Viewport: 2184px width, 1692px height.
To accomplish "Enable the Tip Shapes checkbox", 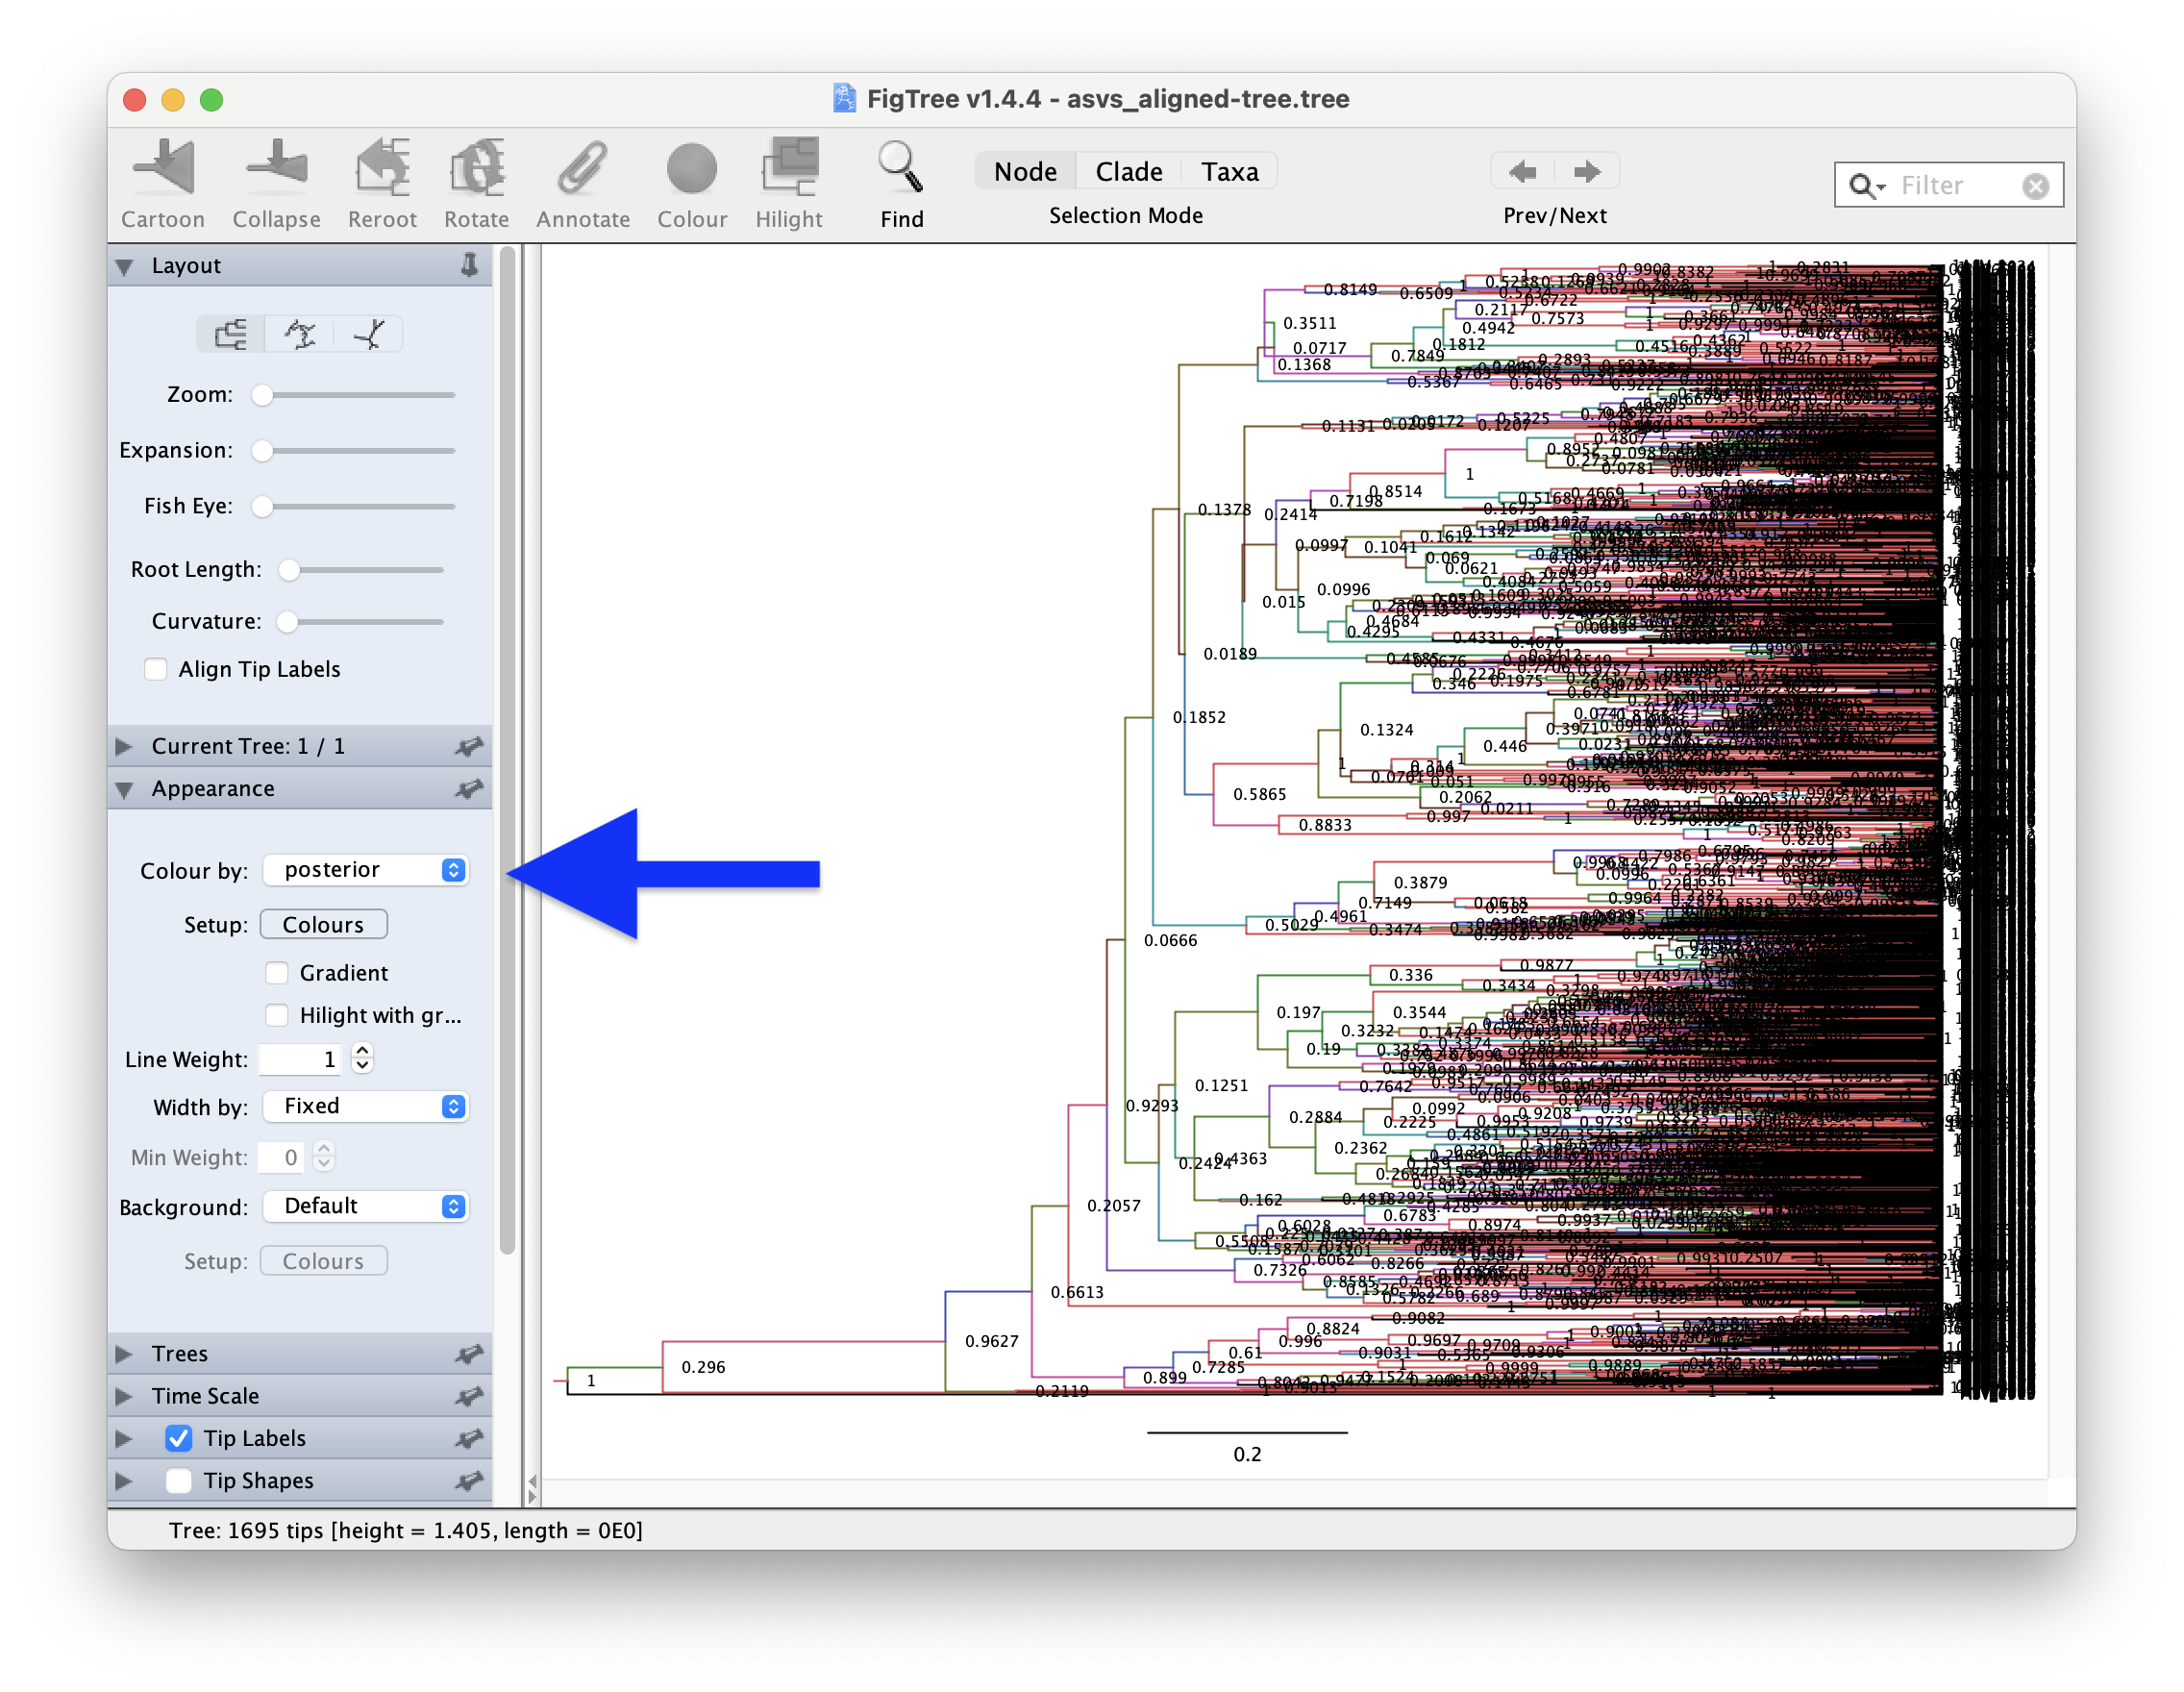I will [179, 1481].
